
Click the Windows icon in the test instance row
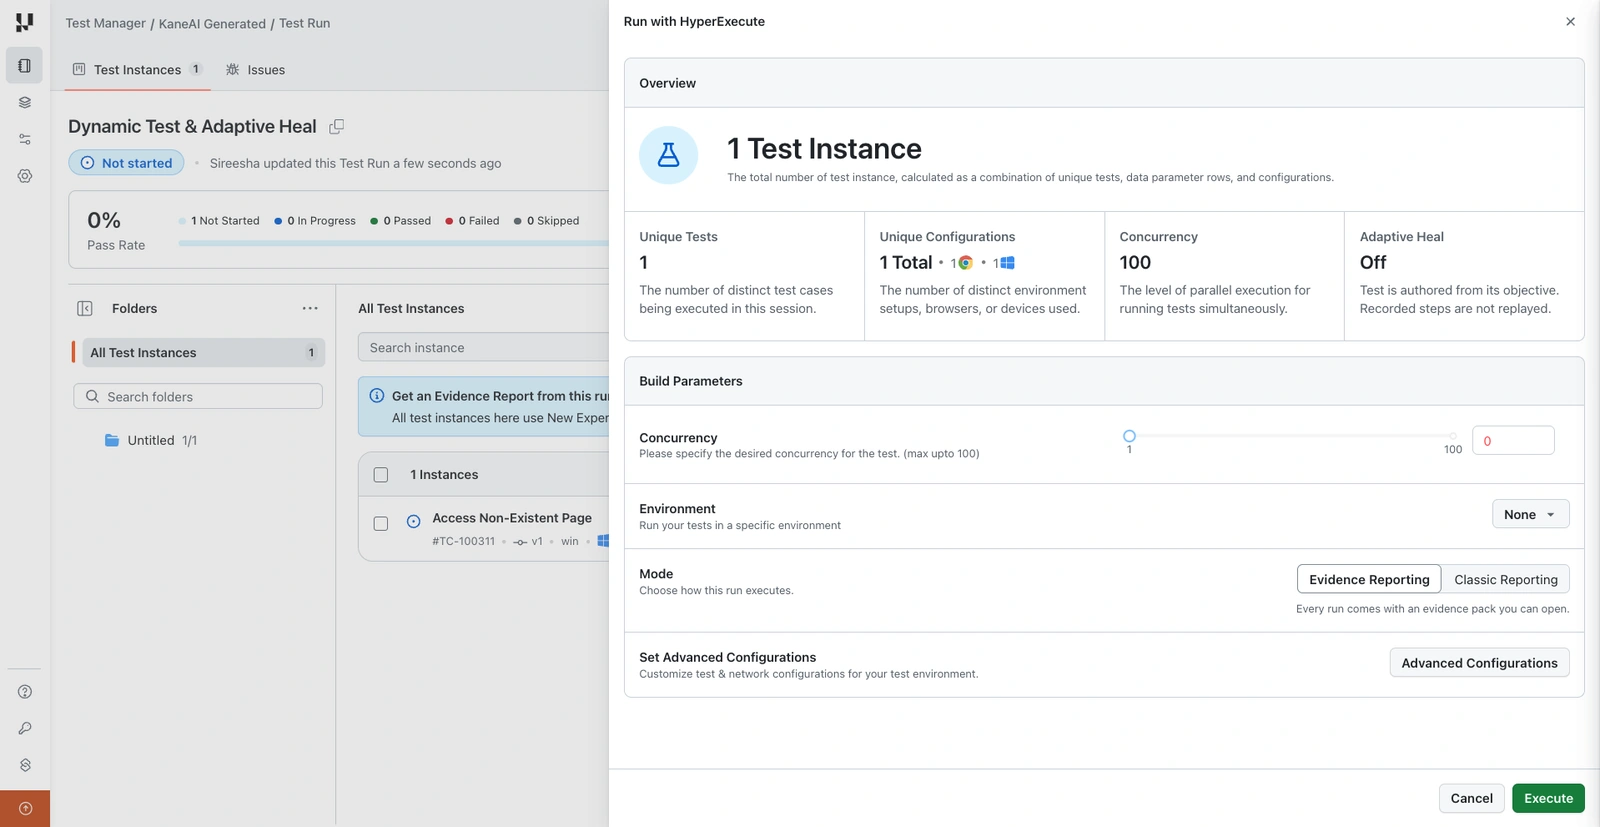coord(603,541)
